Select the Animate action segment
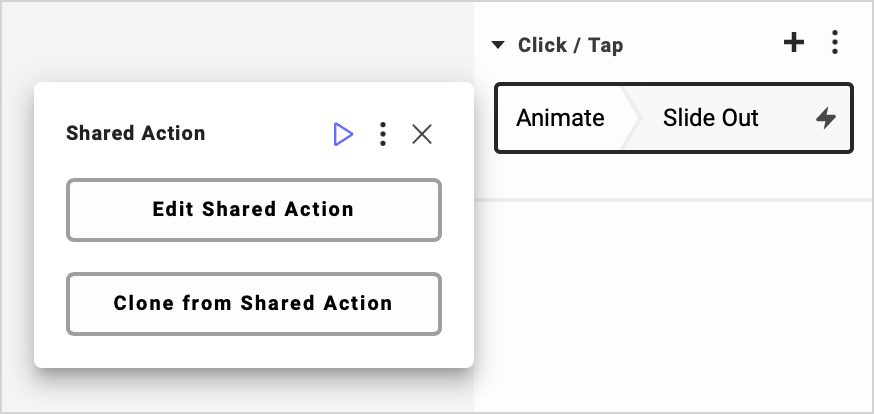The width and height of the screenshot is (874, 414). tap(560, 118)
